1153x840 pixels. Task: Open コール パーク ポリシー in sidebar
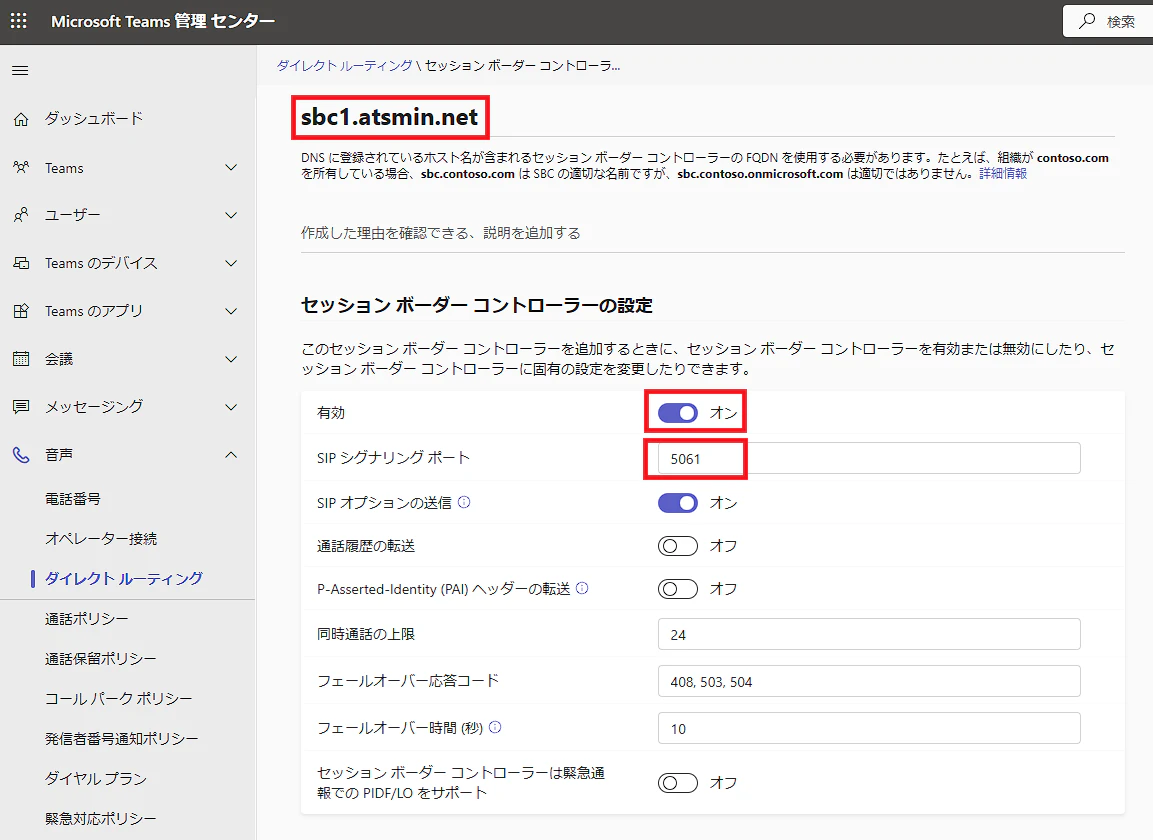[x=118, y=698]
